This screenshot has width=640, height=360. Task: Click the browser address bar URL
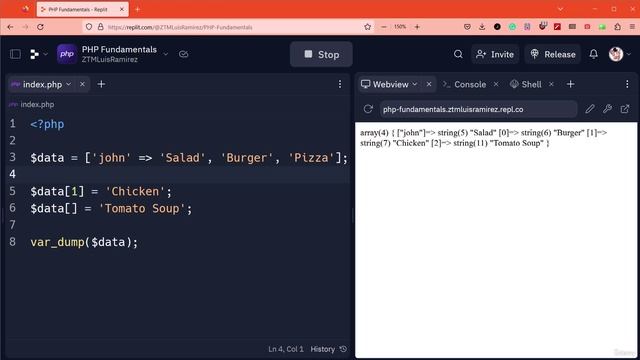[180, 27]
